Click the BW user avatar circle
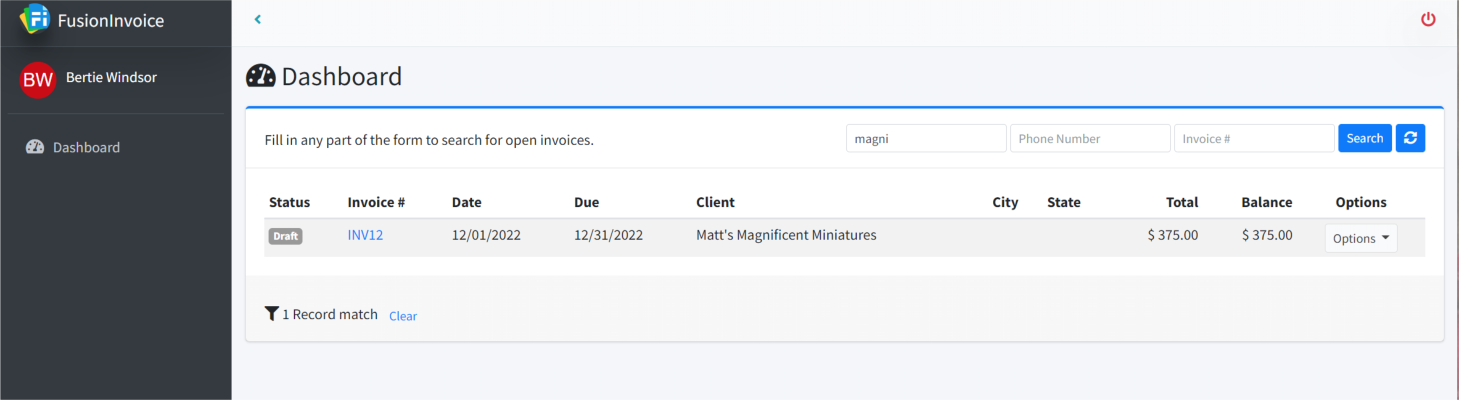This screenshot has width=1459, height=400. (x=38, y=80)
